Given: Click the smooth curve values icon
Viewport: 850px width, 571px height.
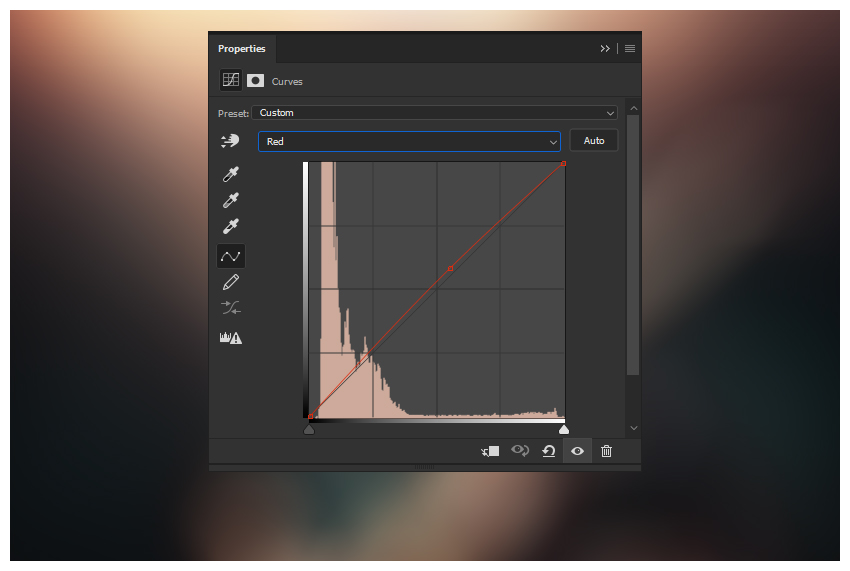Looking at the screenshot, I should click(231, 308).
